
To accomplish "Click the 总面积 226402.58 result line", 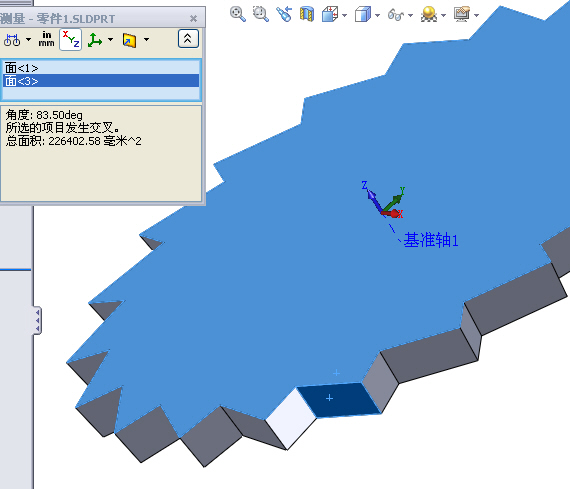I will (x=73, y=141).
